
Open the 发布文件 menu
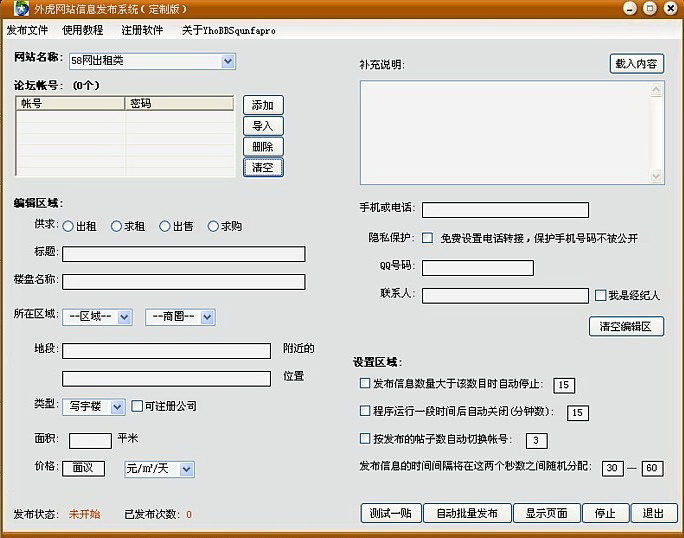27,30
